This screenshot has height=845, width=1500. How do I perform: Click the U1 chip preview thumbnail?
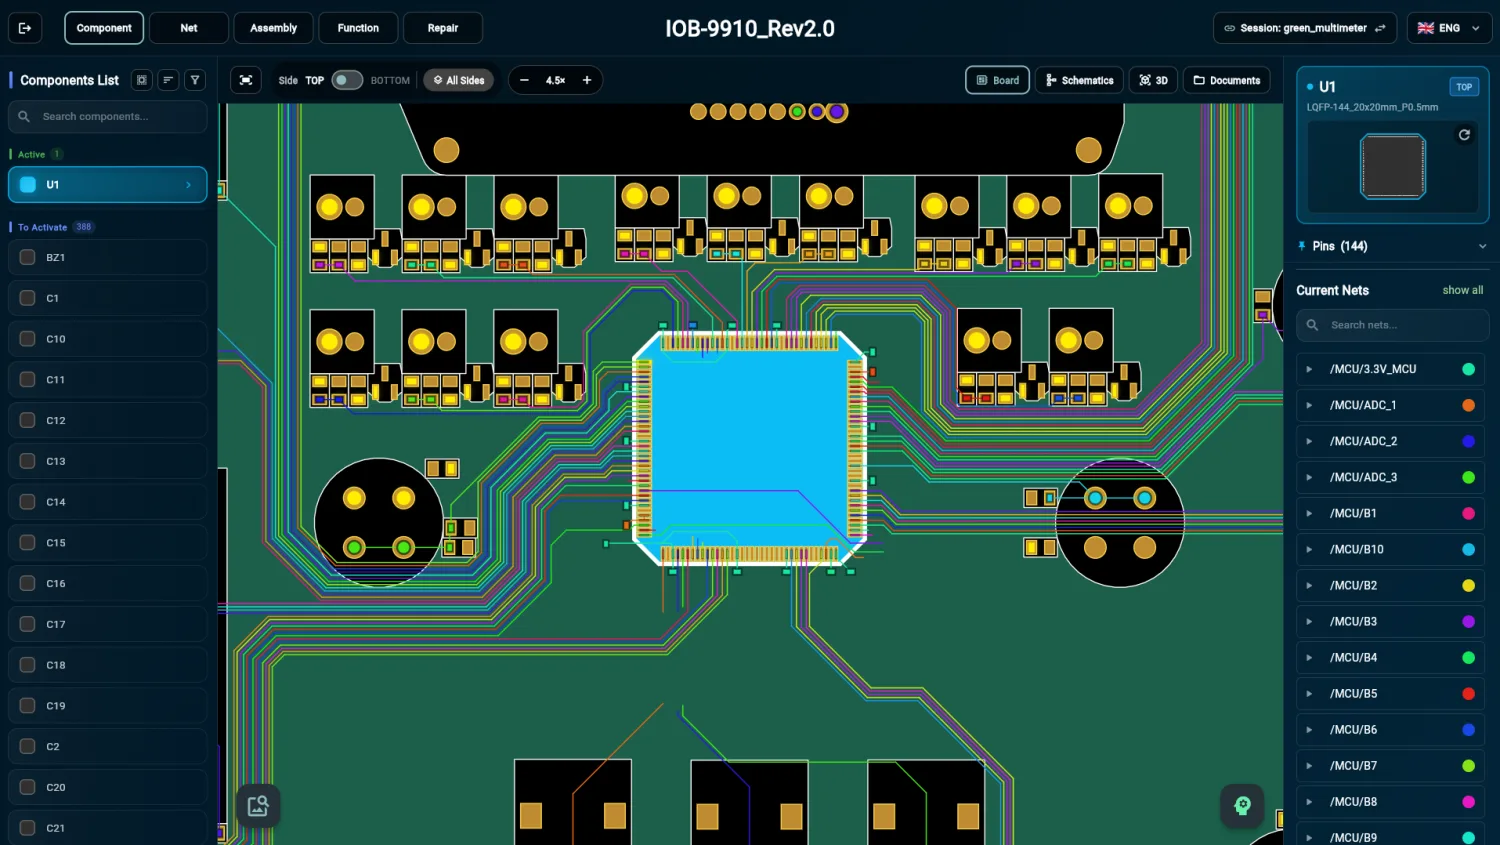[x=1392, y=166]
